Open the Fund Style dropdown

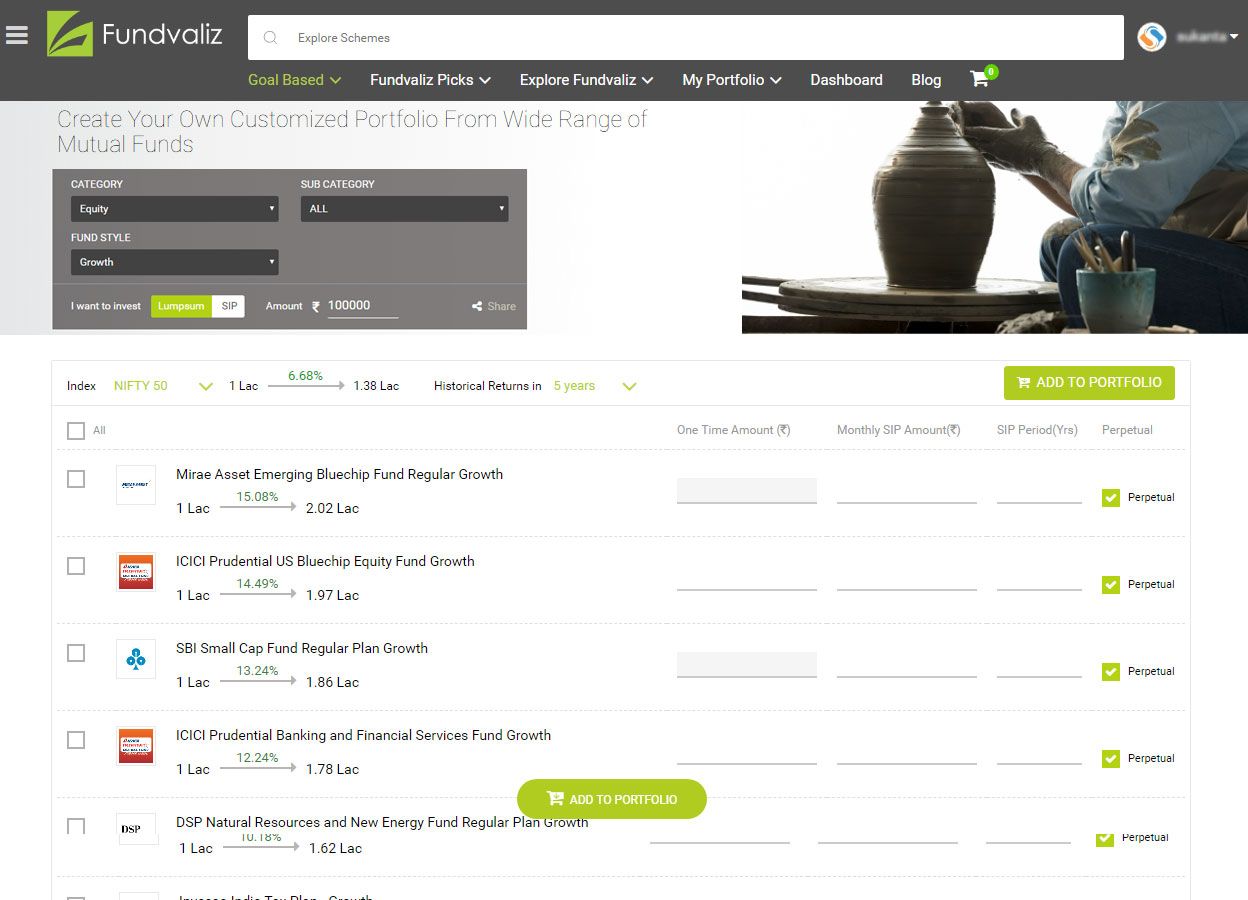click(175, 262)
